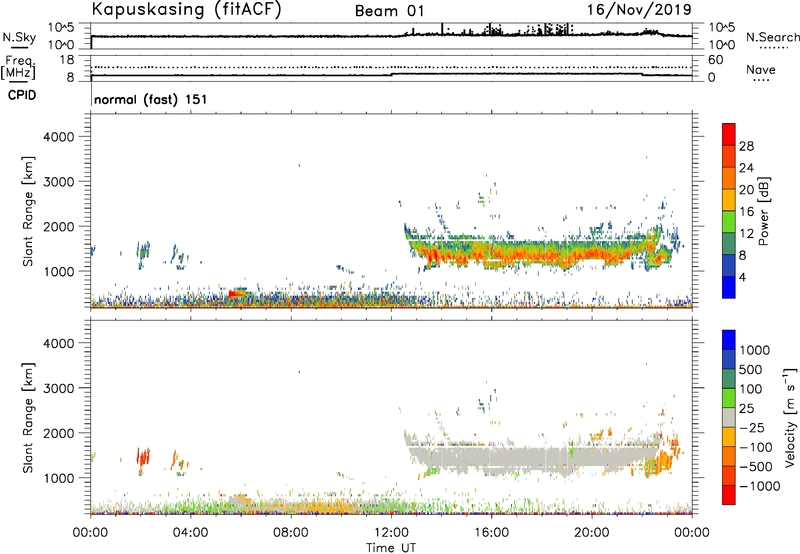Click the 'Slant Range [km]' label of the velocity panel
The width and height of the screenshot is (800, 554).
click(28, 418)
